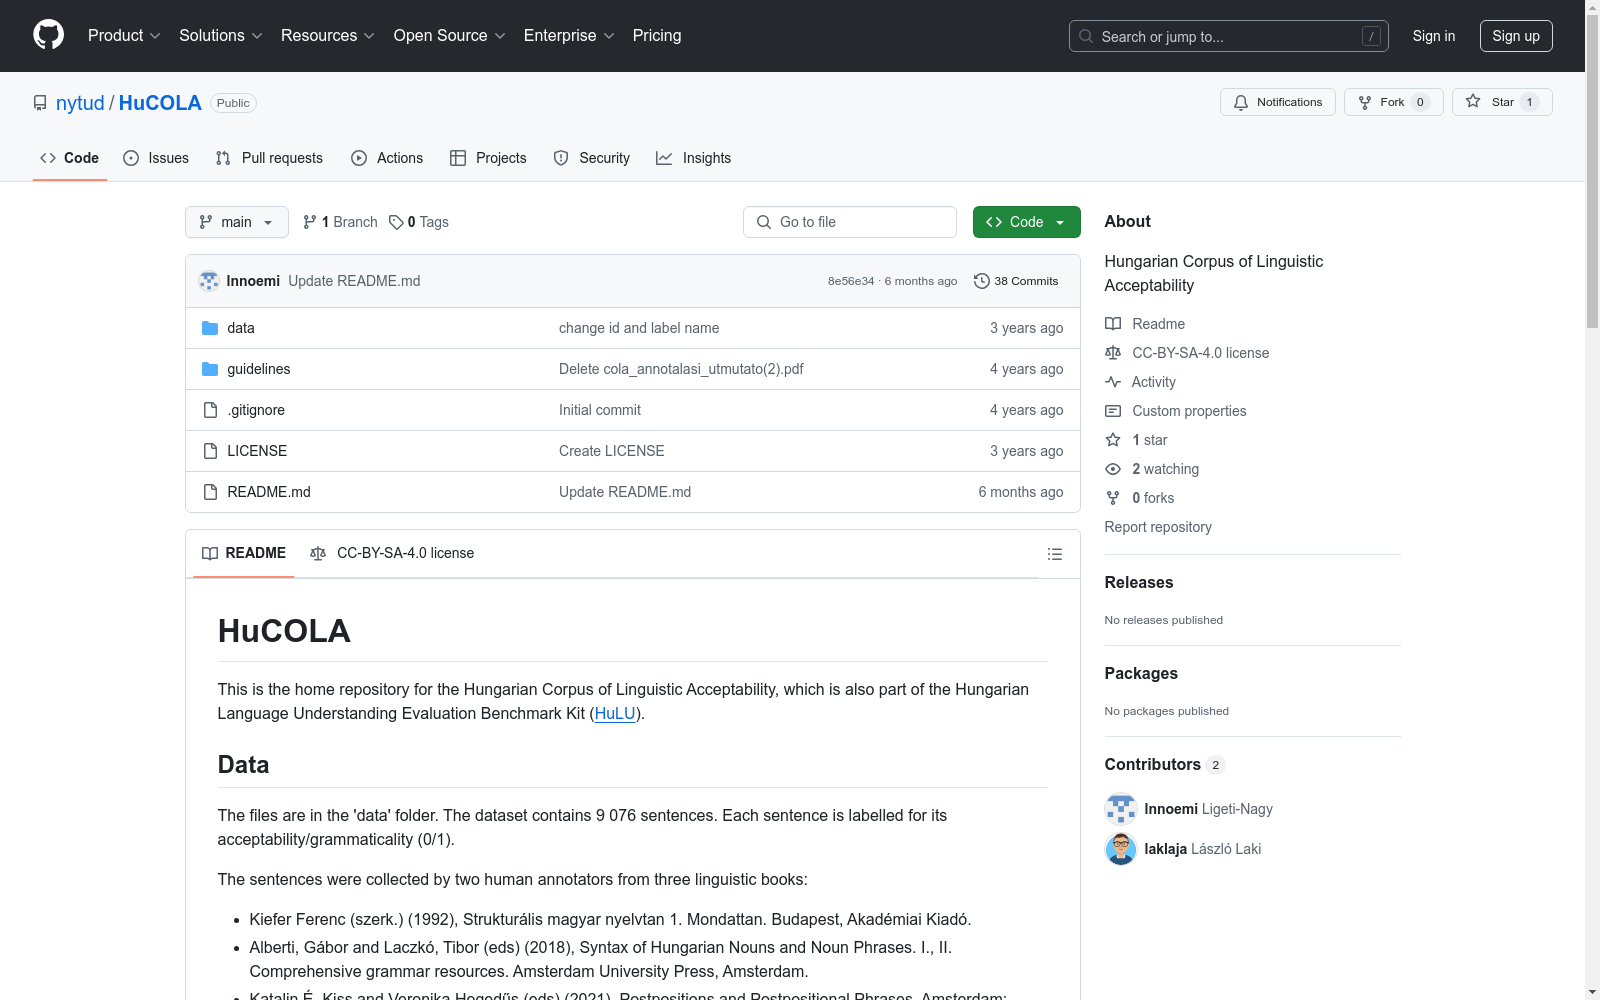Click laklaja's avatar in Contributors
This screenshot has width=1600, height=1000.
coord(1121,849)
